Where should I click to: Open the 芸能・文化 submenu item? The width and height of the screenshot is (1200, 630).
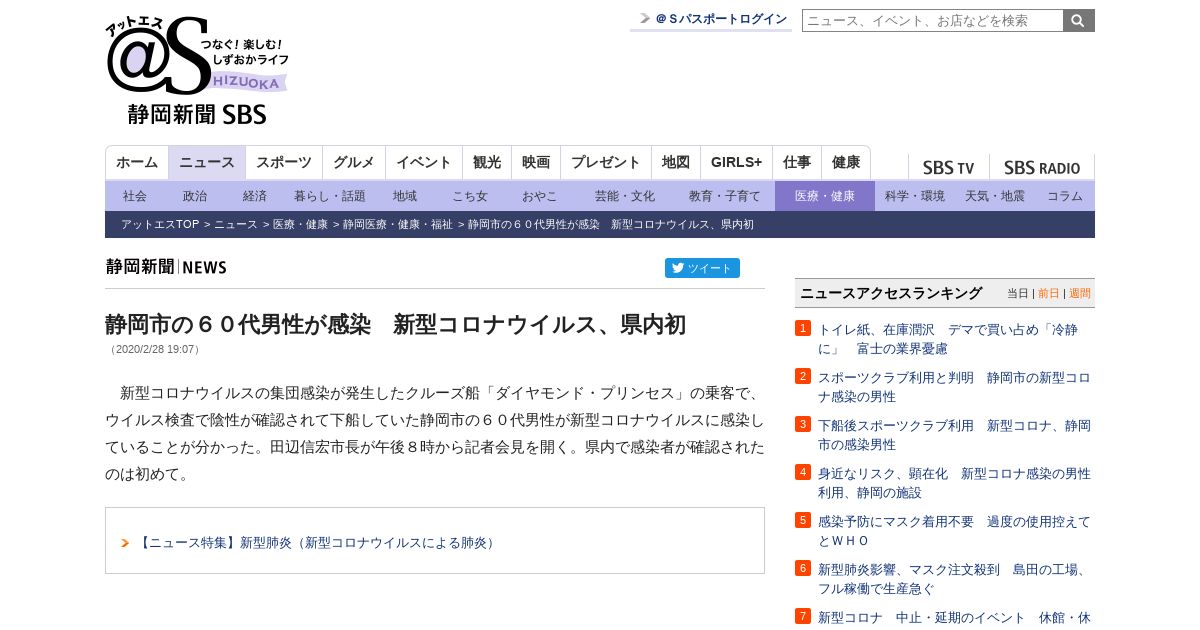(625, 196)
